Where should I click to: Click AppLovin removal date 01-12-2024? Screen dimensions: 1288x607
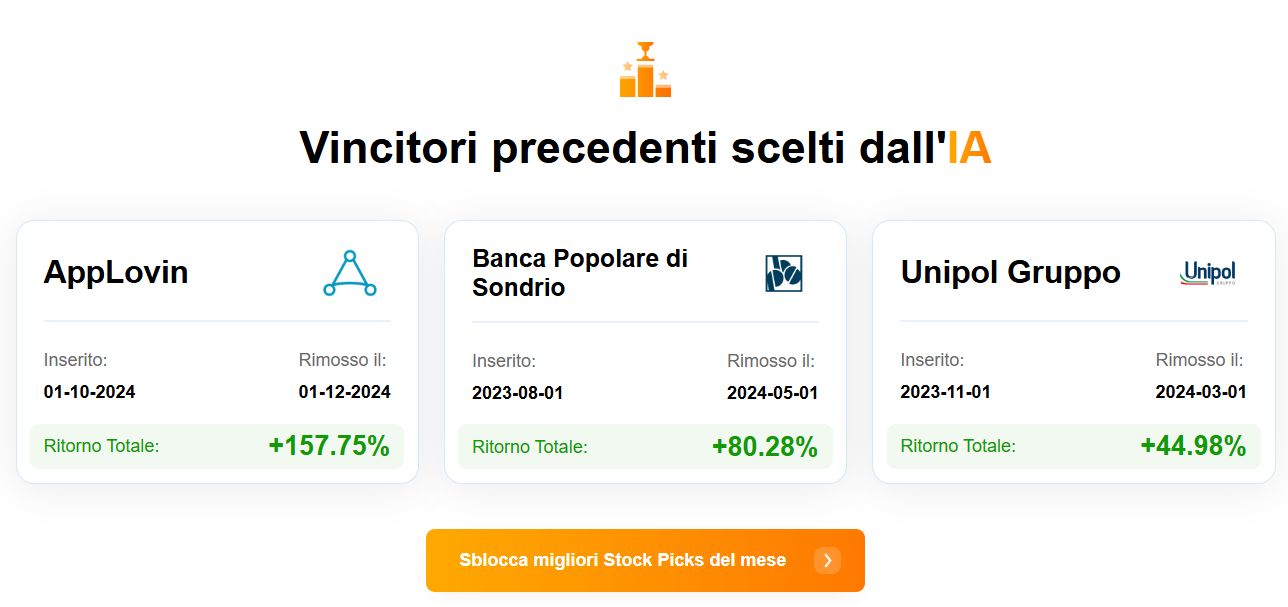344,392
